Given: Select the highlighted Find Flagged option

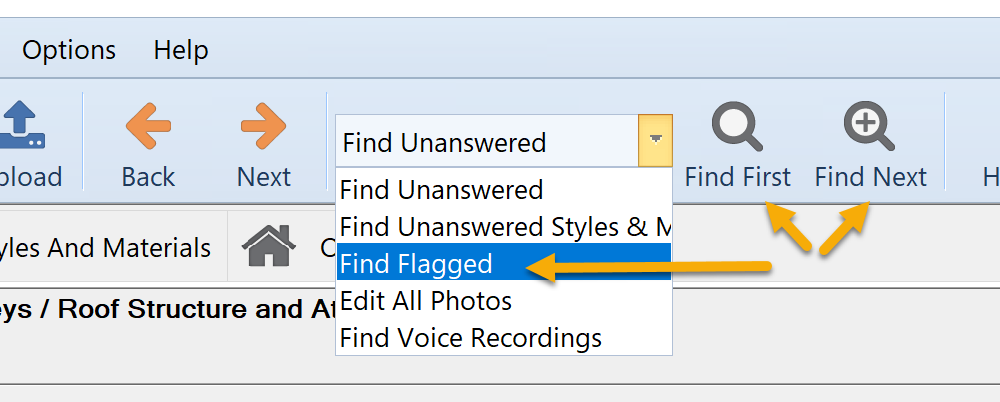Looking at the screenshot, I should [x=504, y=262].
